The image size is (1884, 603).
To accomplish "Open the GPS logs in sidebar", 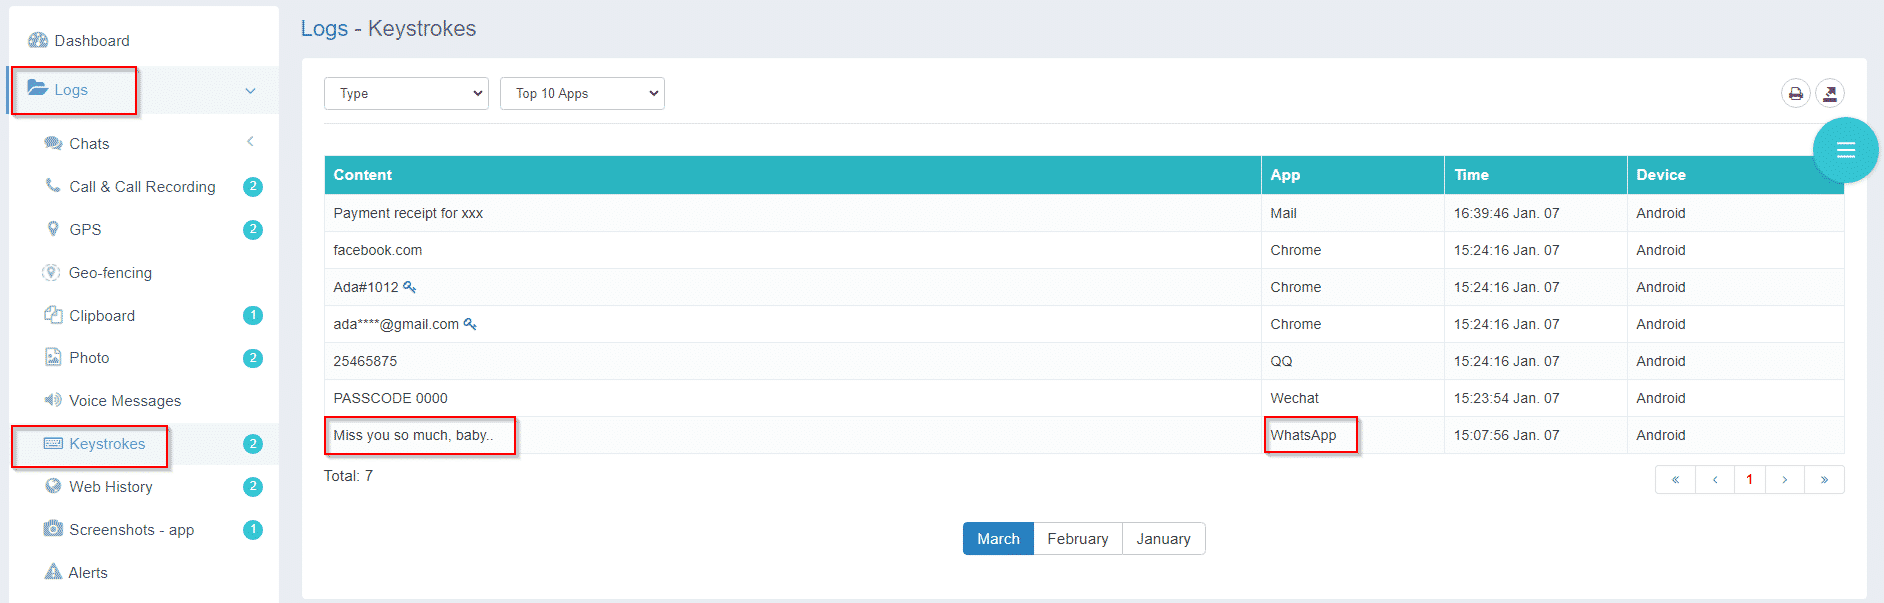I will [85, 230].
